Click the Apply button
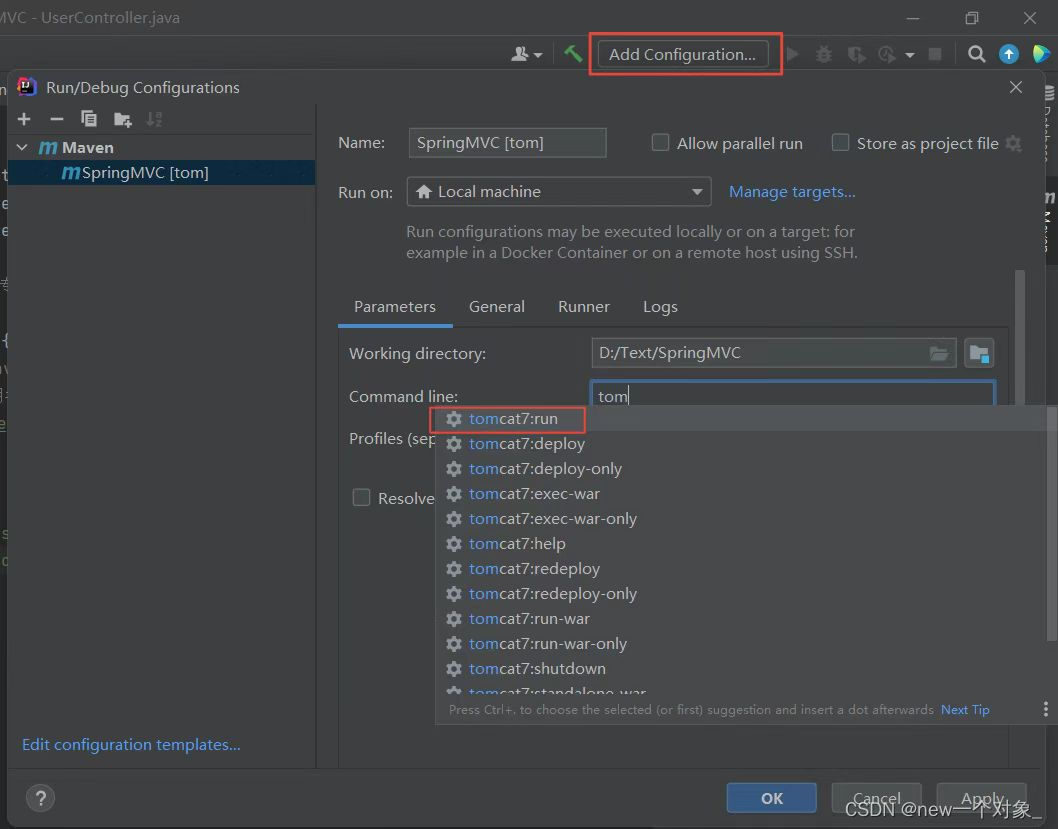Viewport: 1058px width, 829px height. (982, 798)
